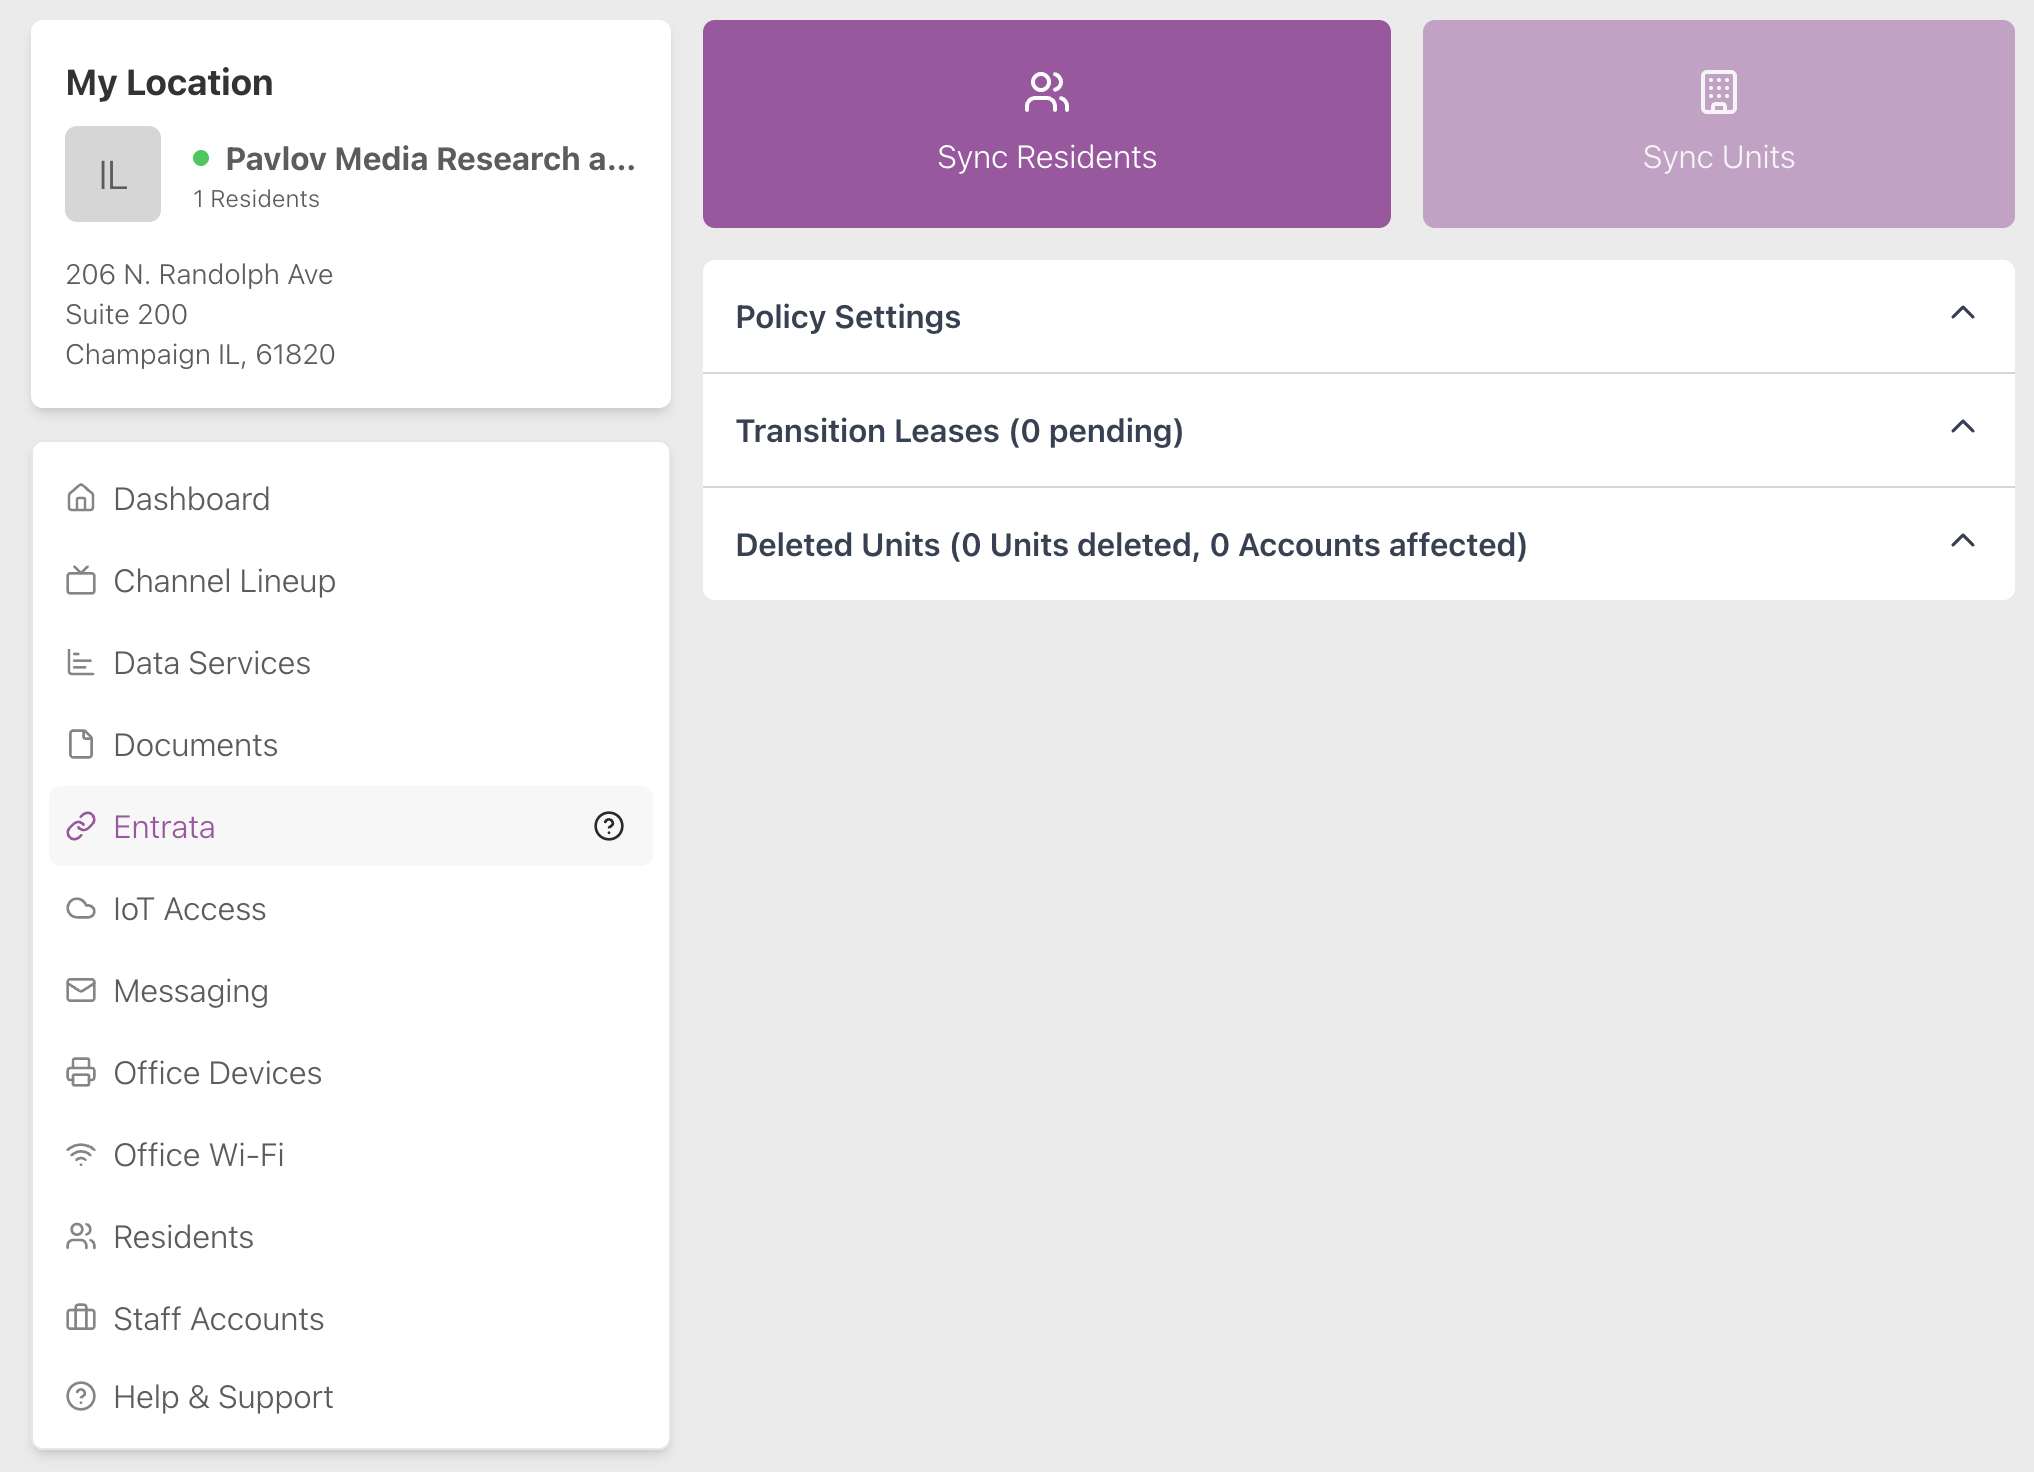This screenshot has width=2034, height=1472.
Task: Open the Documents page
Action: [351, 744]
